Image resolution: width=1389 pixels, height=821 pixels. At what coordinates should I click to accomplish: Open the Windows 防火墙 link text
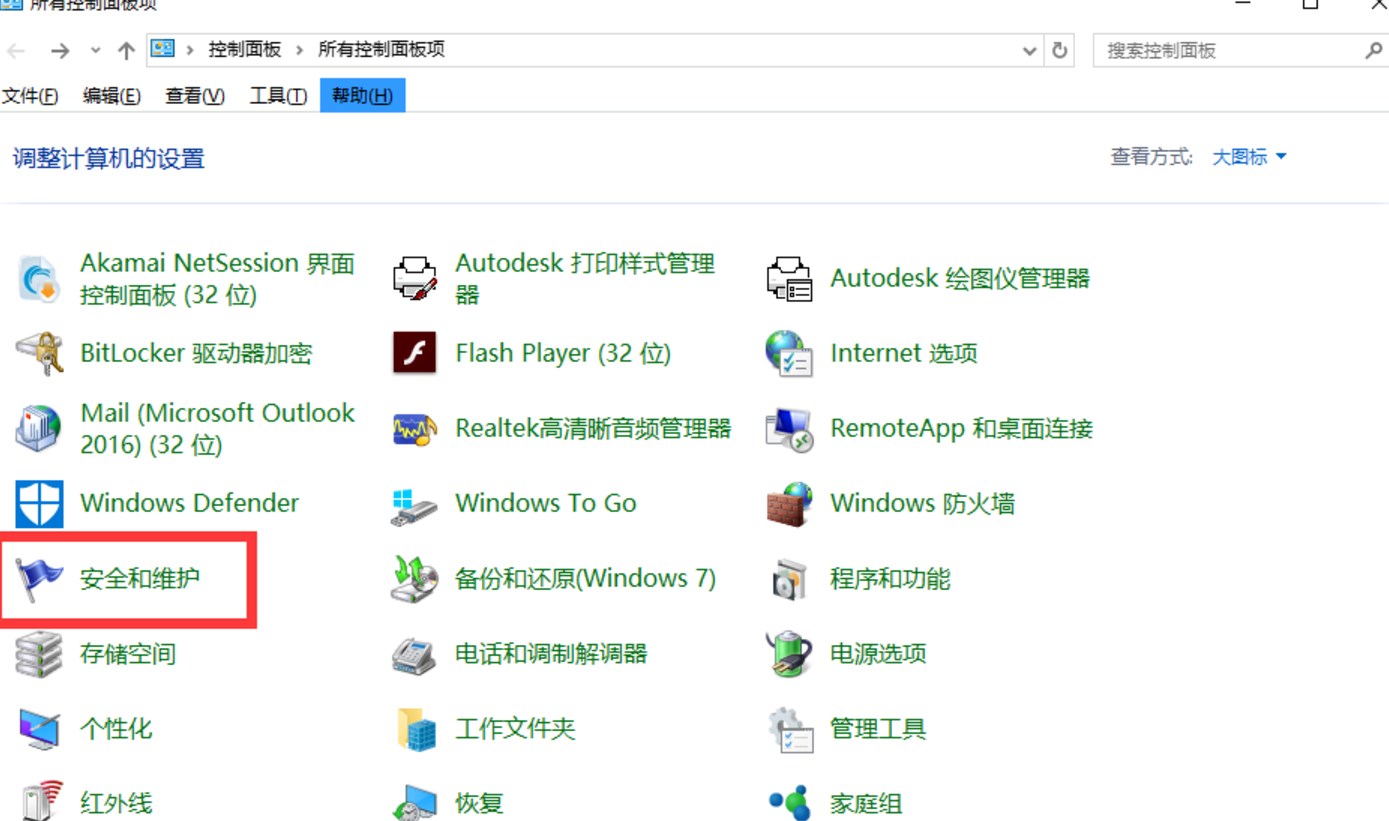tap(922, 504)
